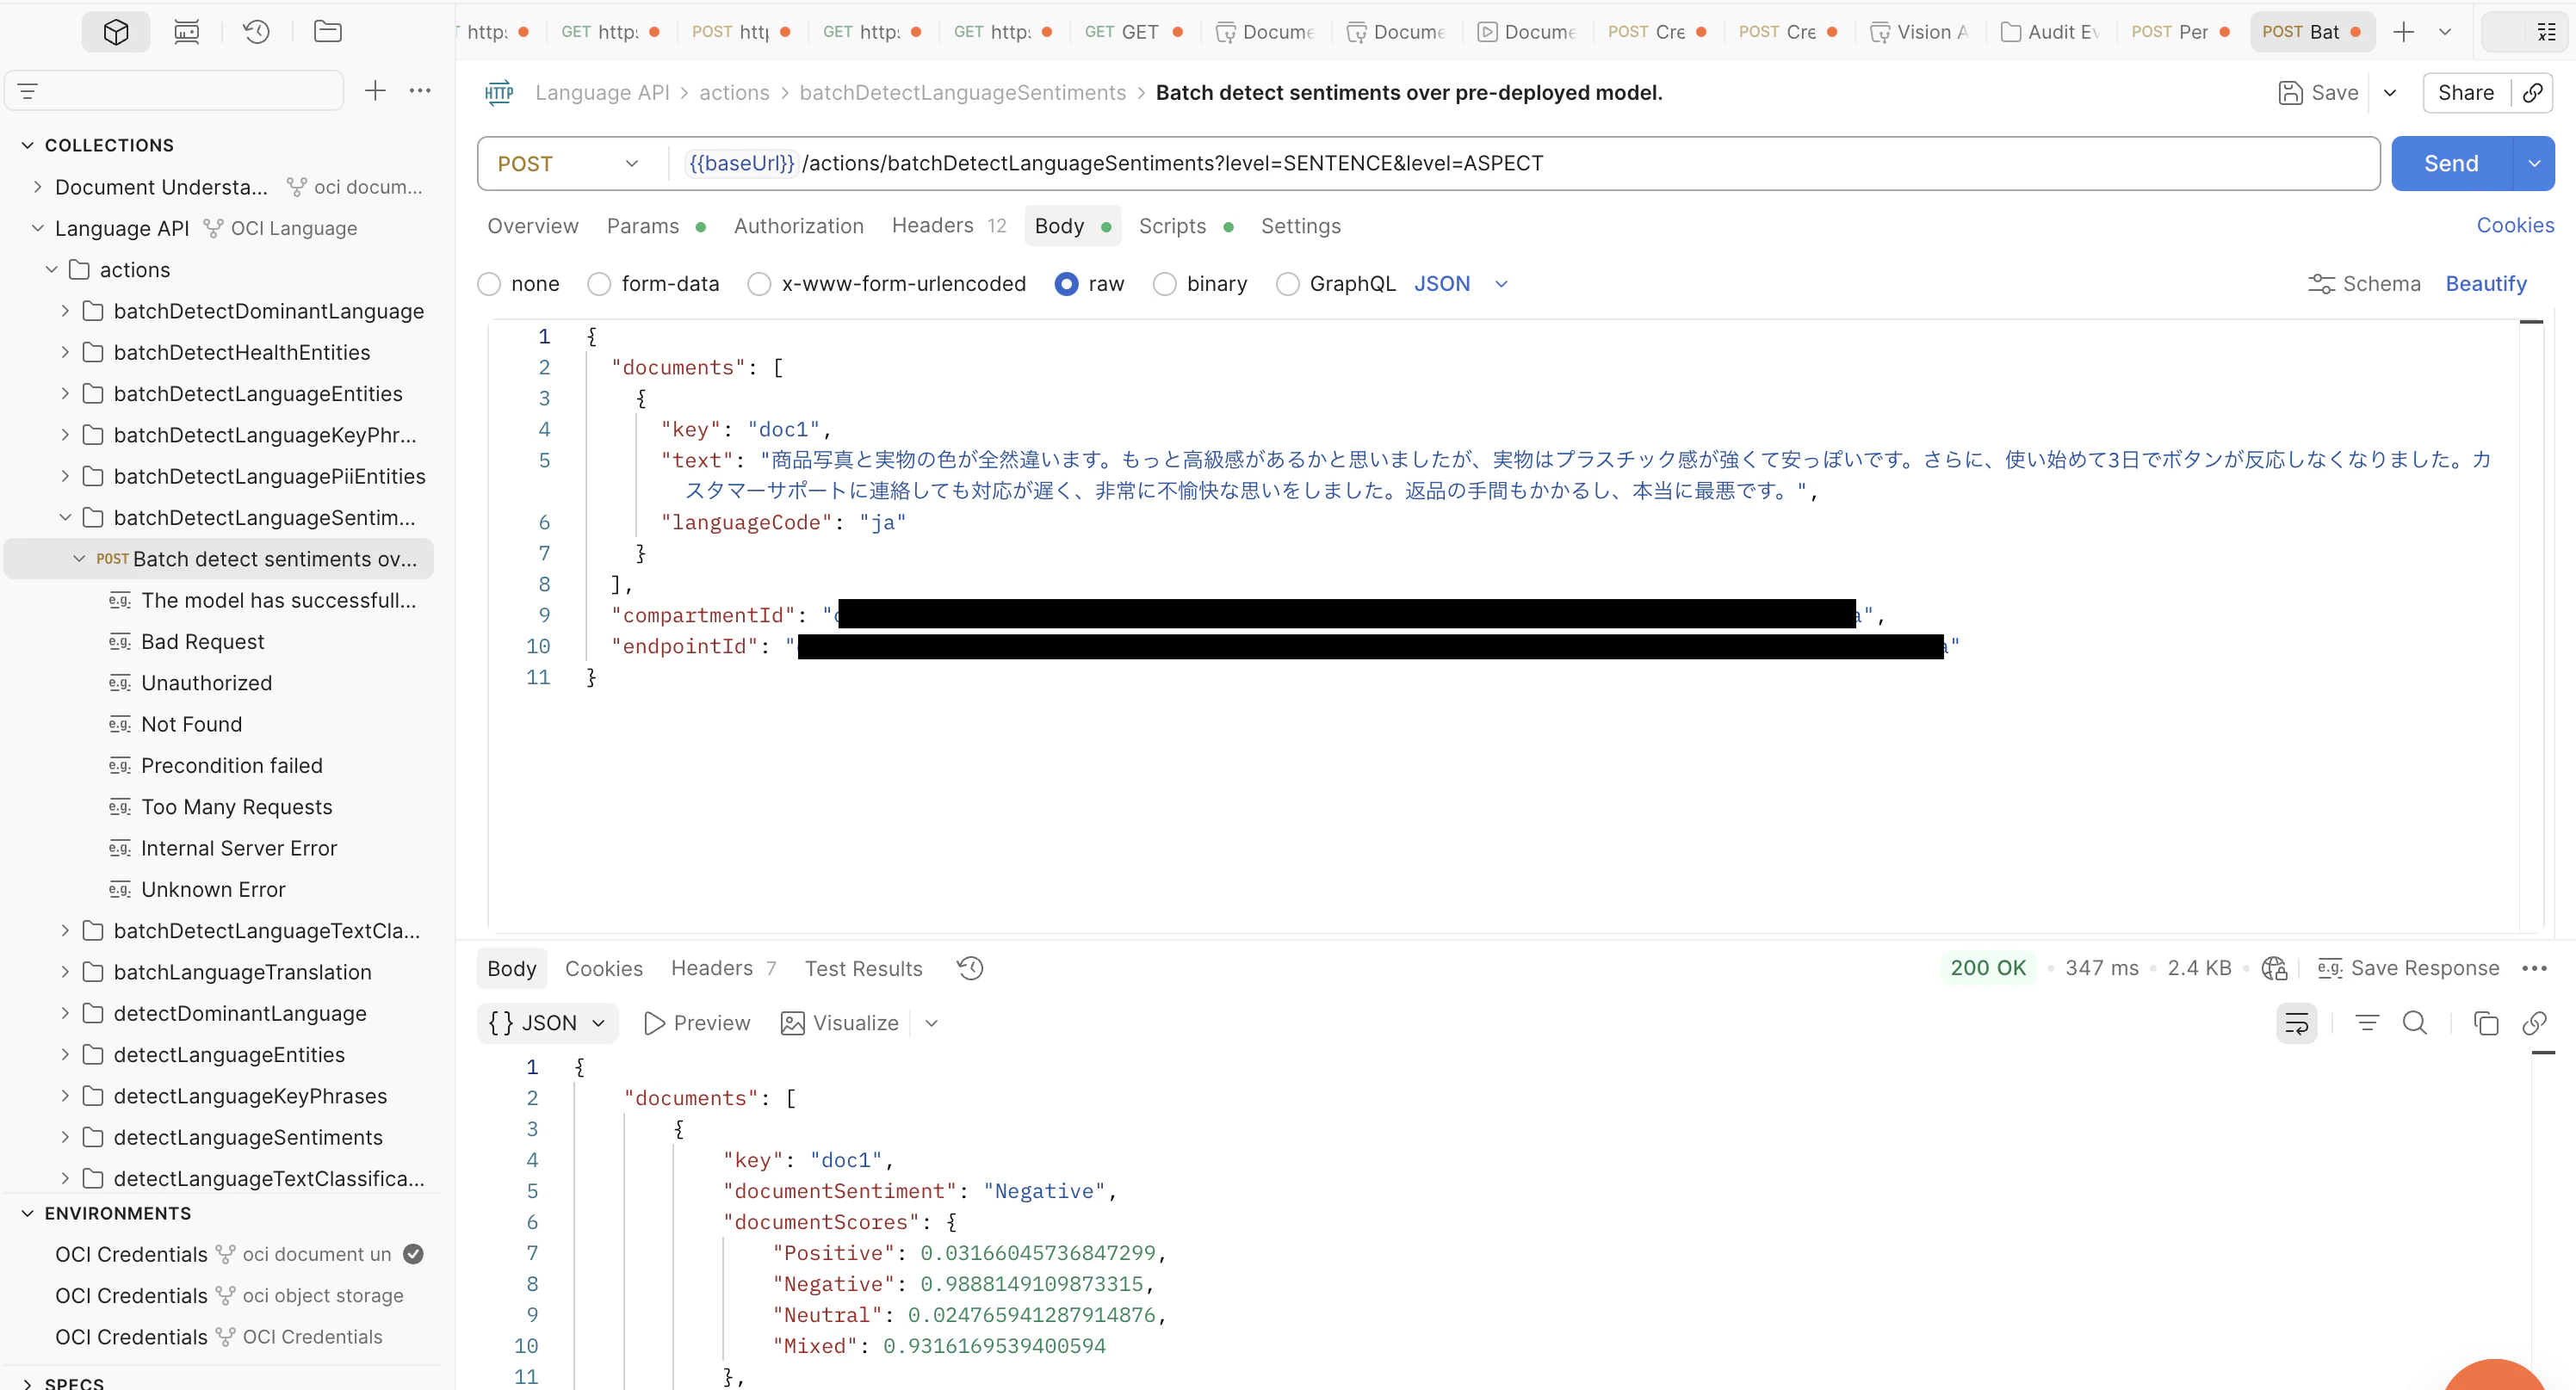Screen dimensions: 2576x1390
Task: Switch to the request Headers tab
Action: (x=948, y=226)
